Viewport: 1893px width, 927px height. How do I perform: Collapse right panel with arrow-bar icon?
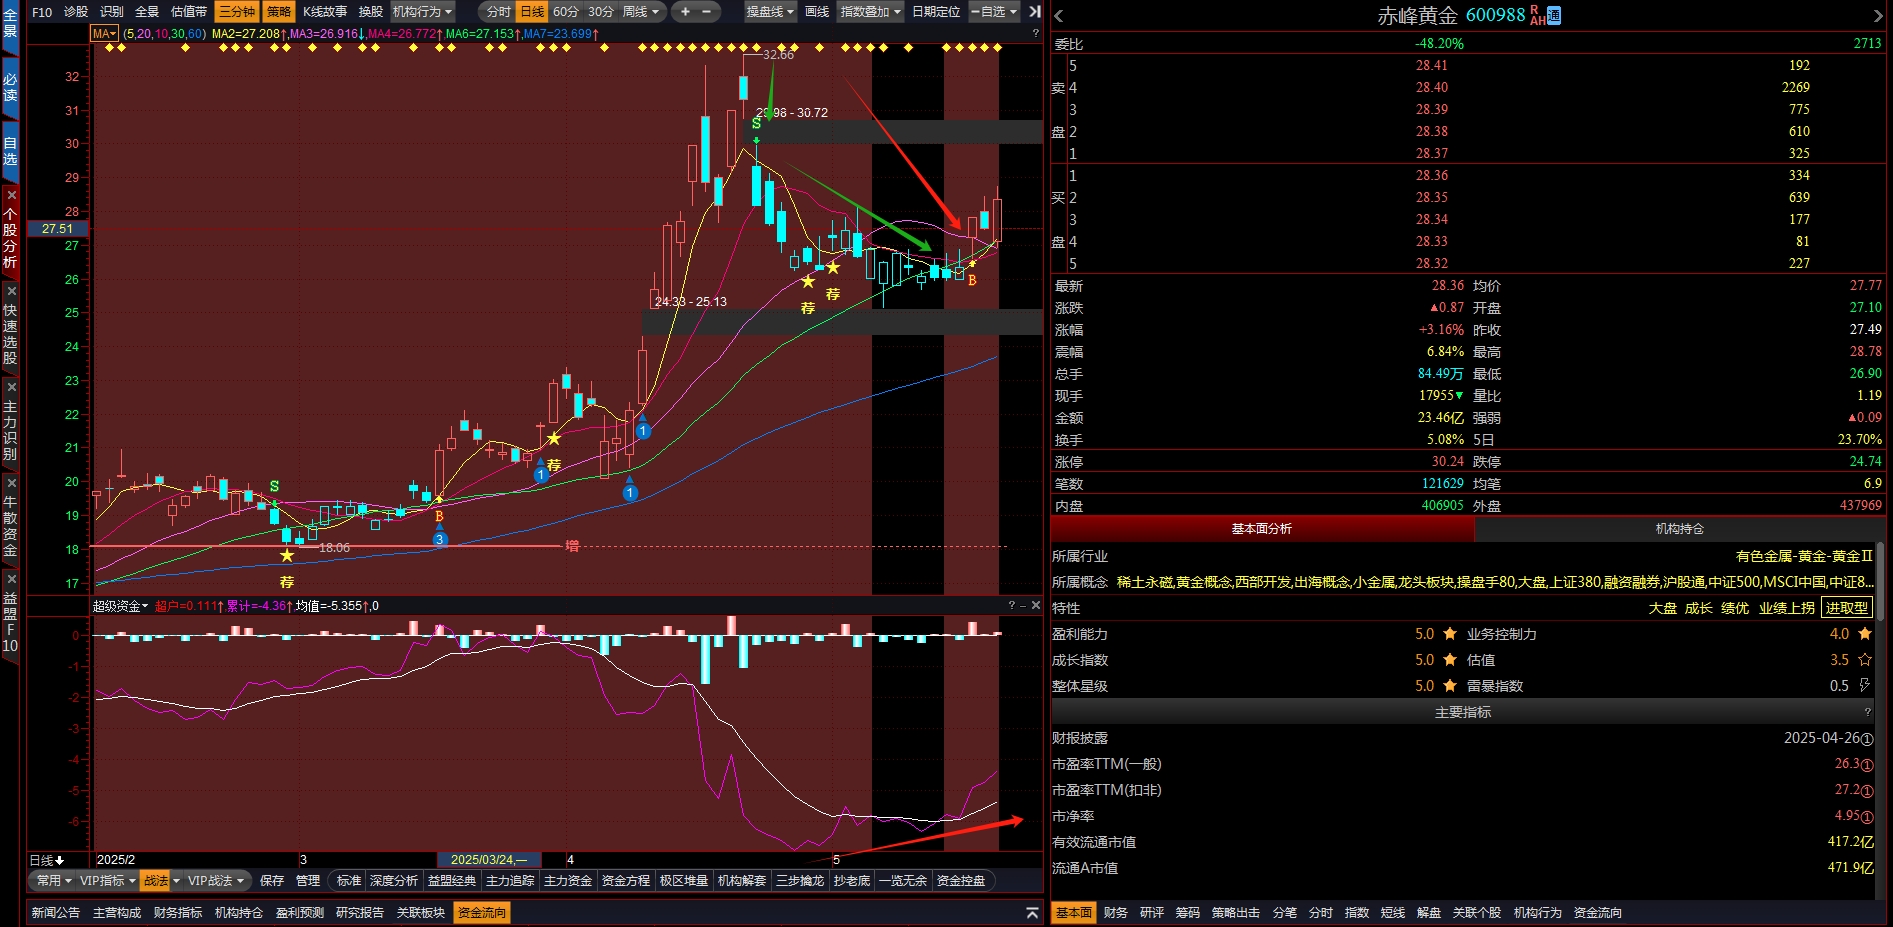click(1035, 12)
